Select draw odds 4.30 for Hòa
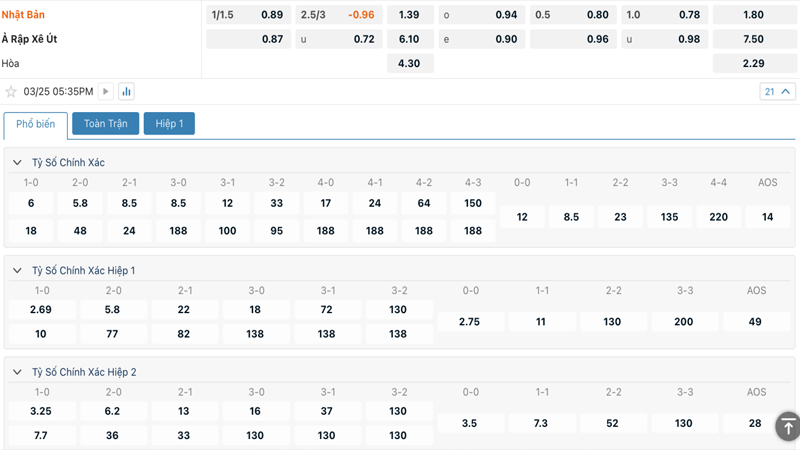This screenshot has height=450, width=800. coord(409,63)
